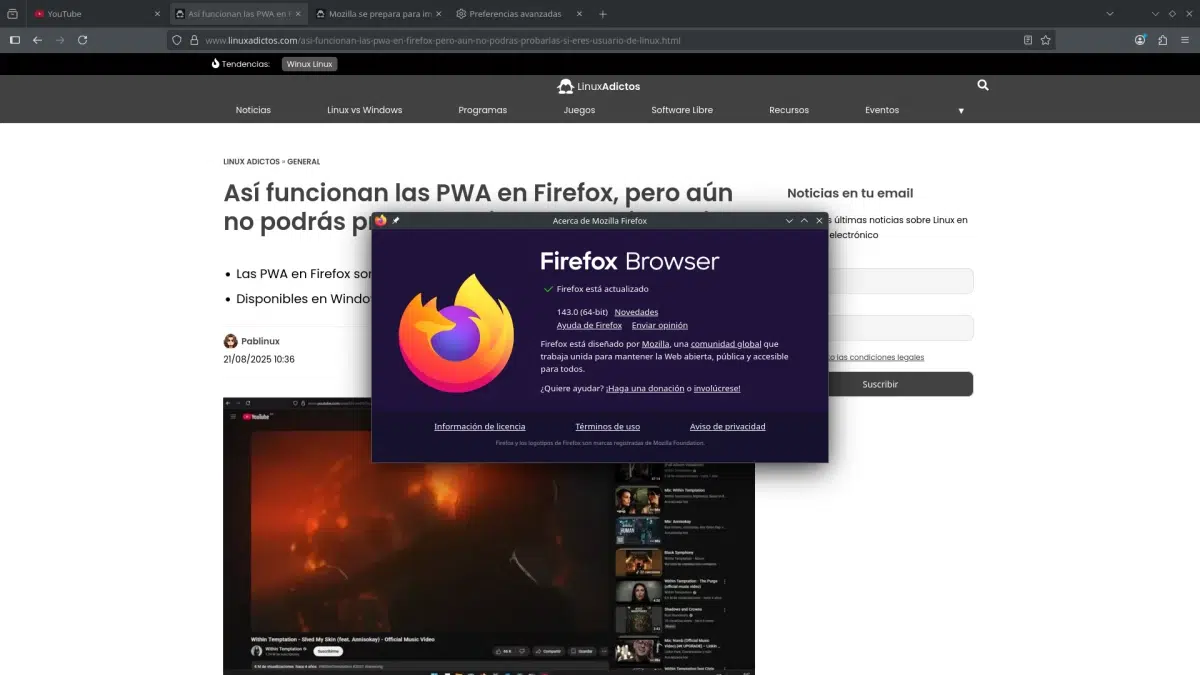Select Noticias in the site menu
The width and height of the screenshot is (1200, 675).
coord(253,110)
